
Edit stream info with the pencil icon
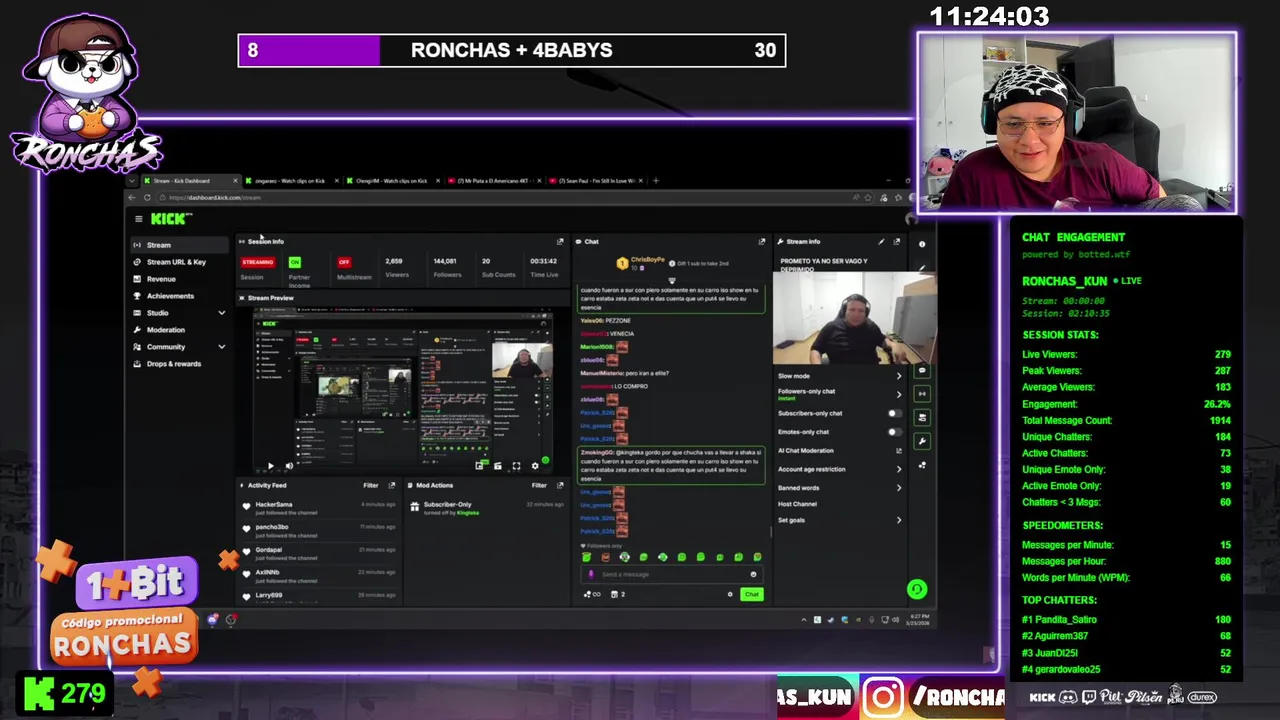pos(881,241)
